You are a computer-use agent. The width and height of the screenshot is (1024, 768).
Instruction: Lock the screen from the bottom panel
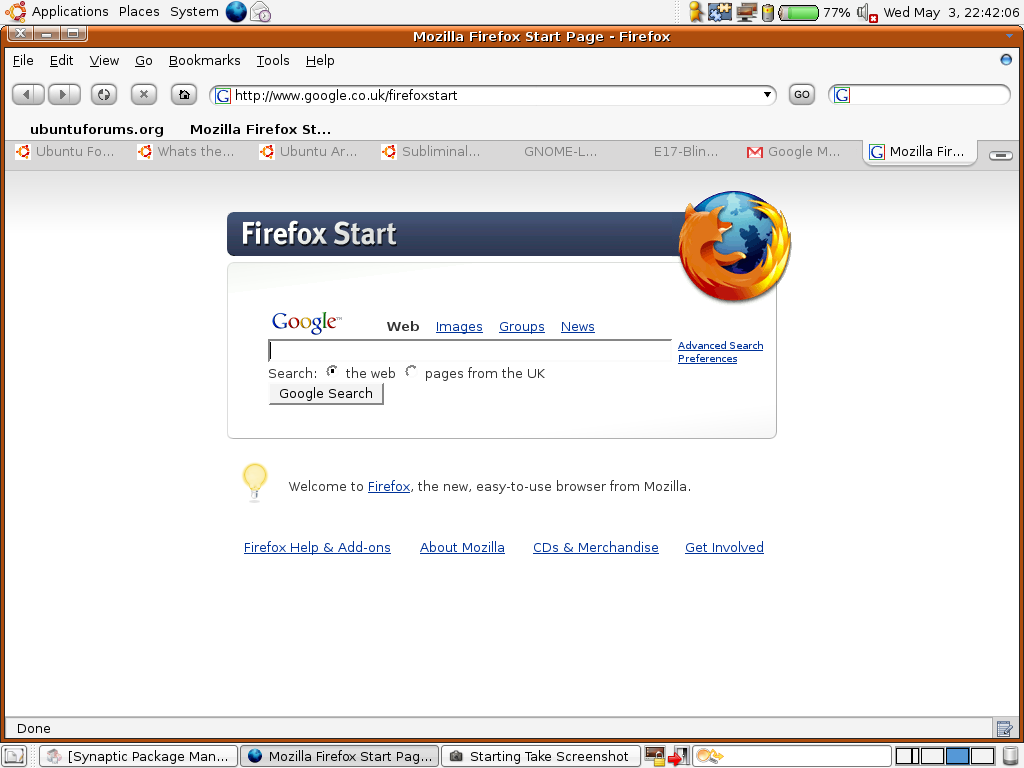(x=654, y=756)
